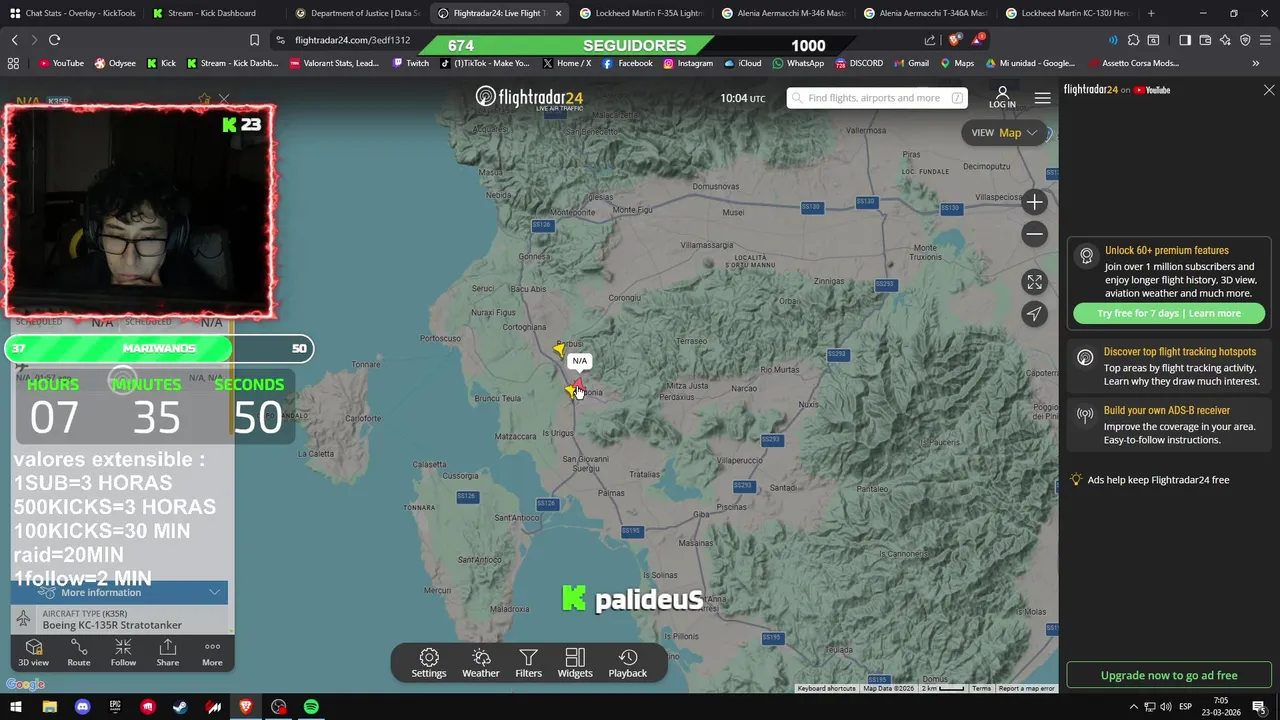
Task: Click the N/A aircraft label on map
Action: click(x=579, y=361)
